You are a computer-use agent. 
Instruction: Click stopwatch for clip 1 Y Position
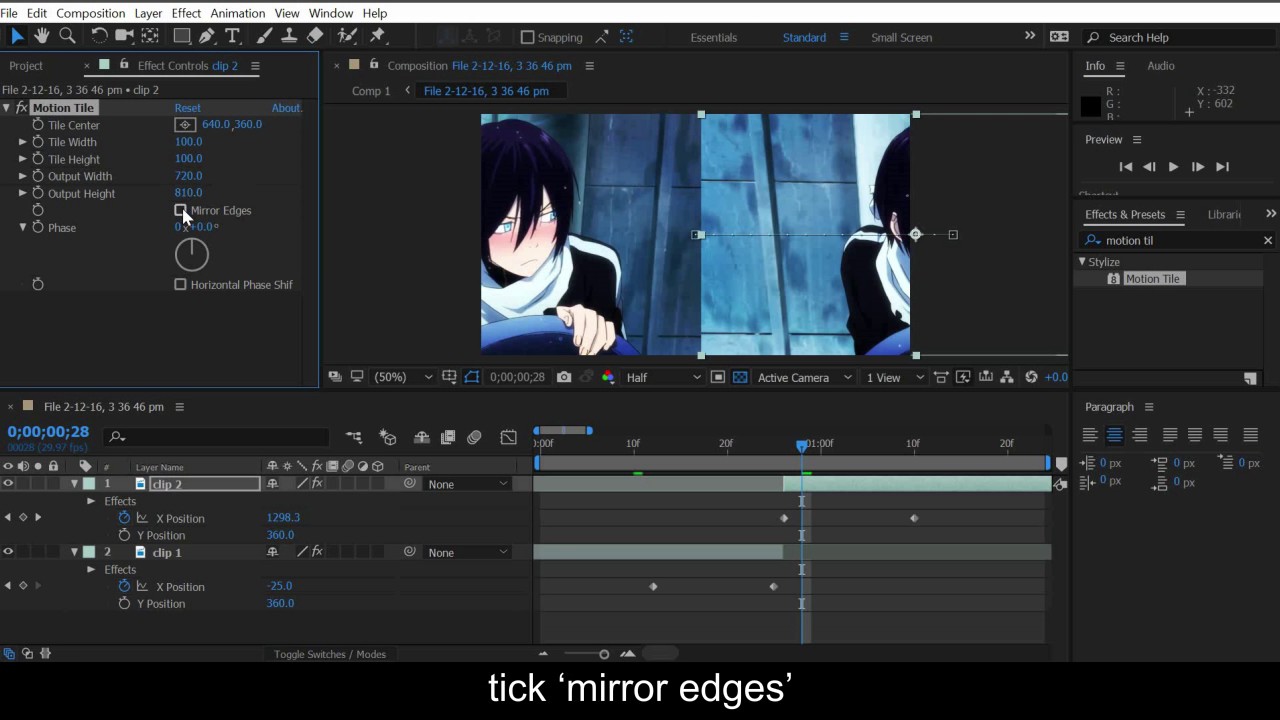pyautogui.click(x=124, y=603)
